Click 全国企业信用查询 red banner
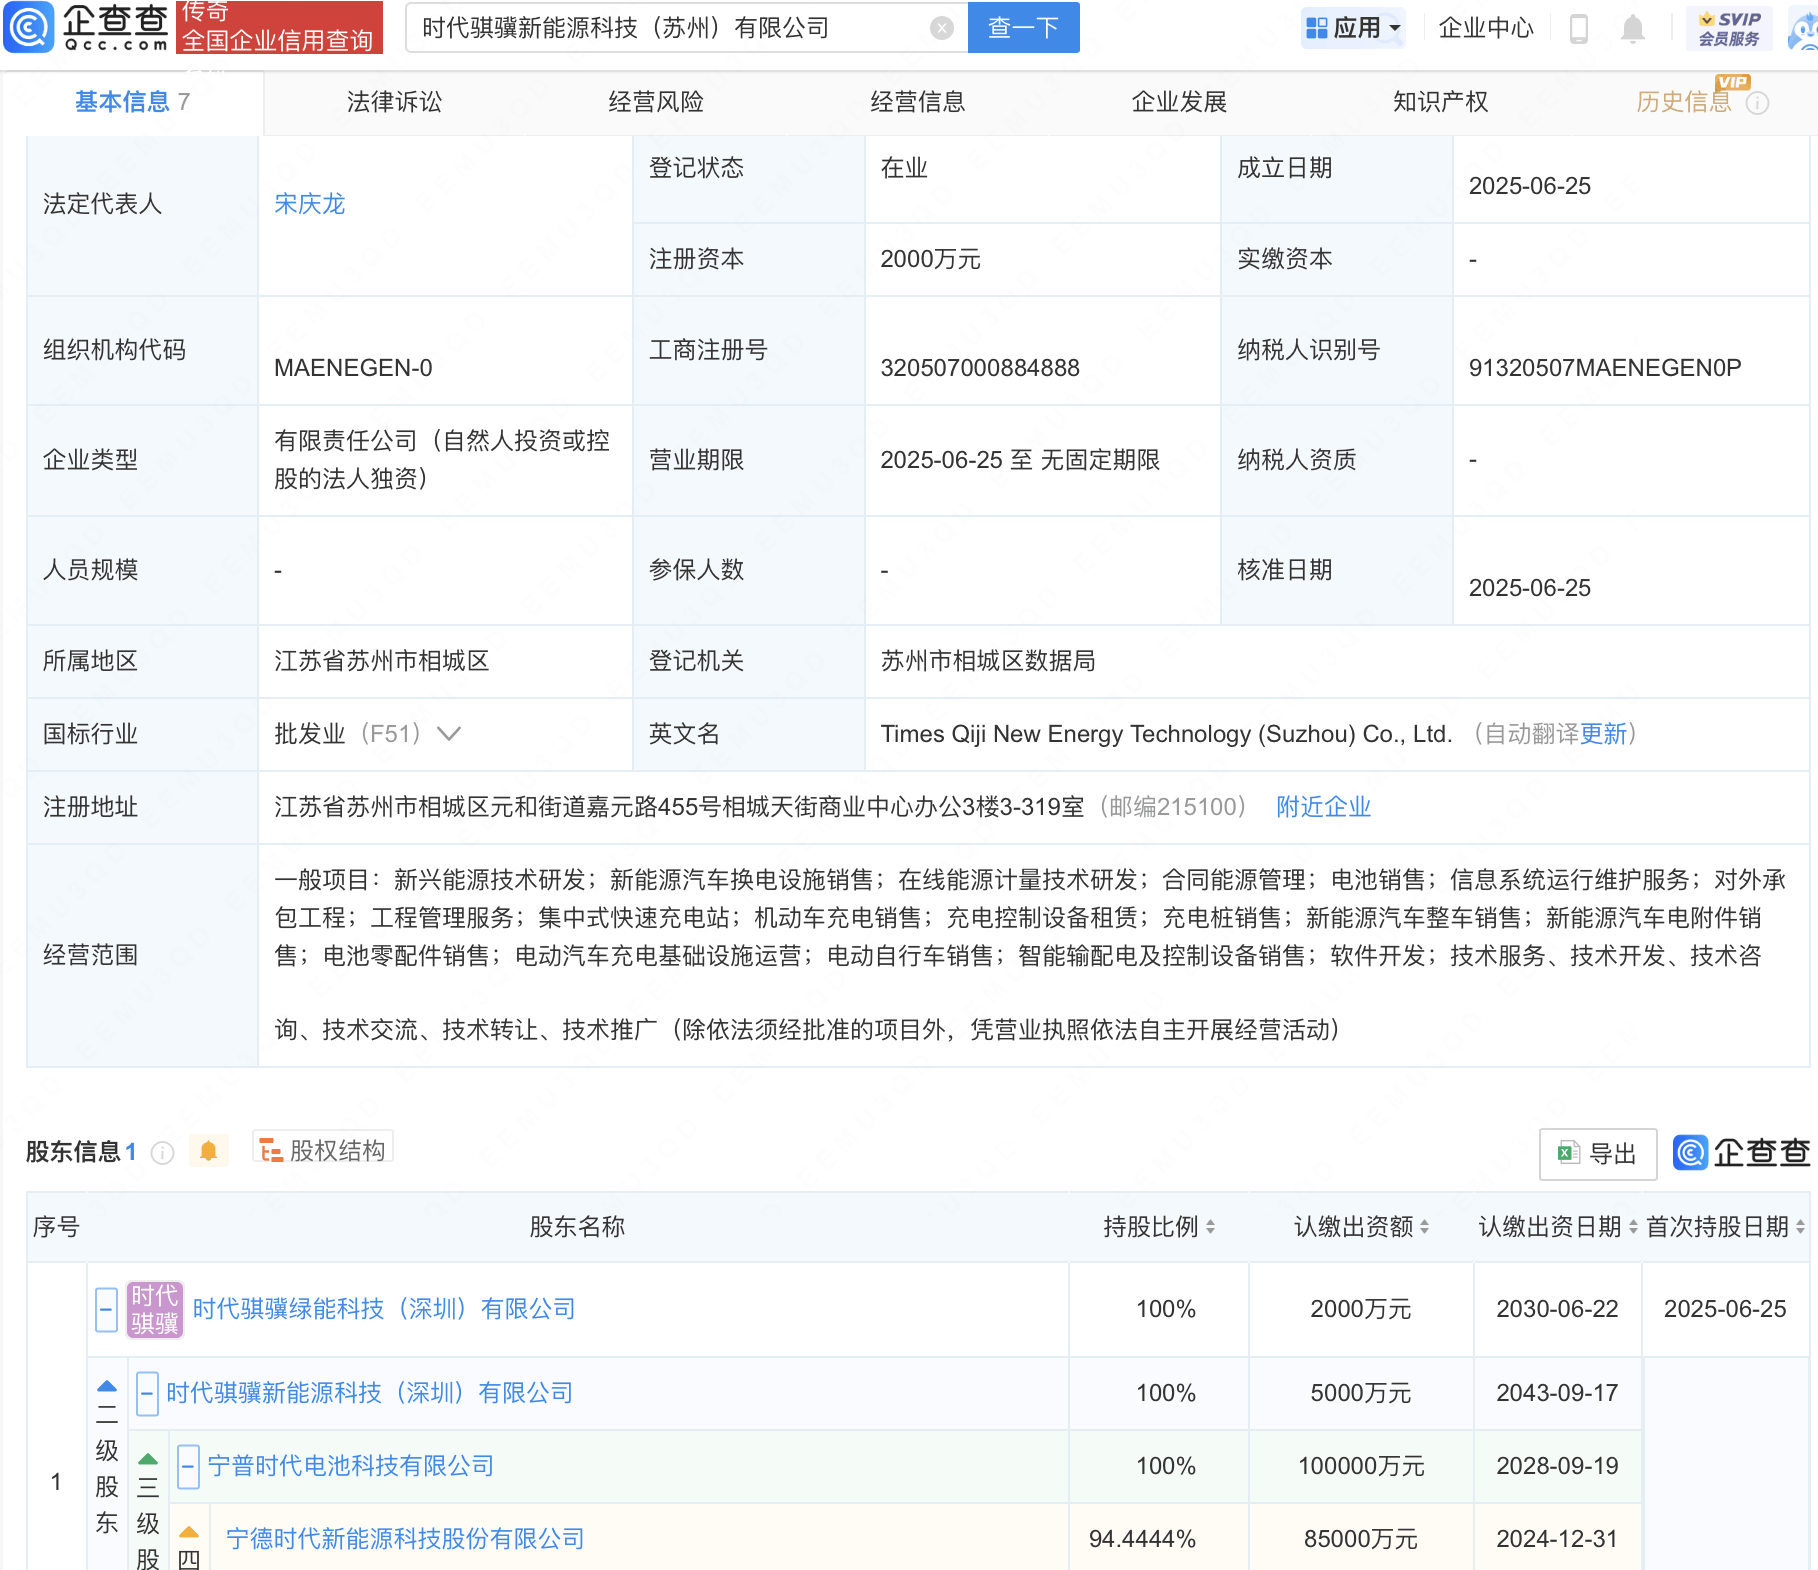 279,28
